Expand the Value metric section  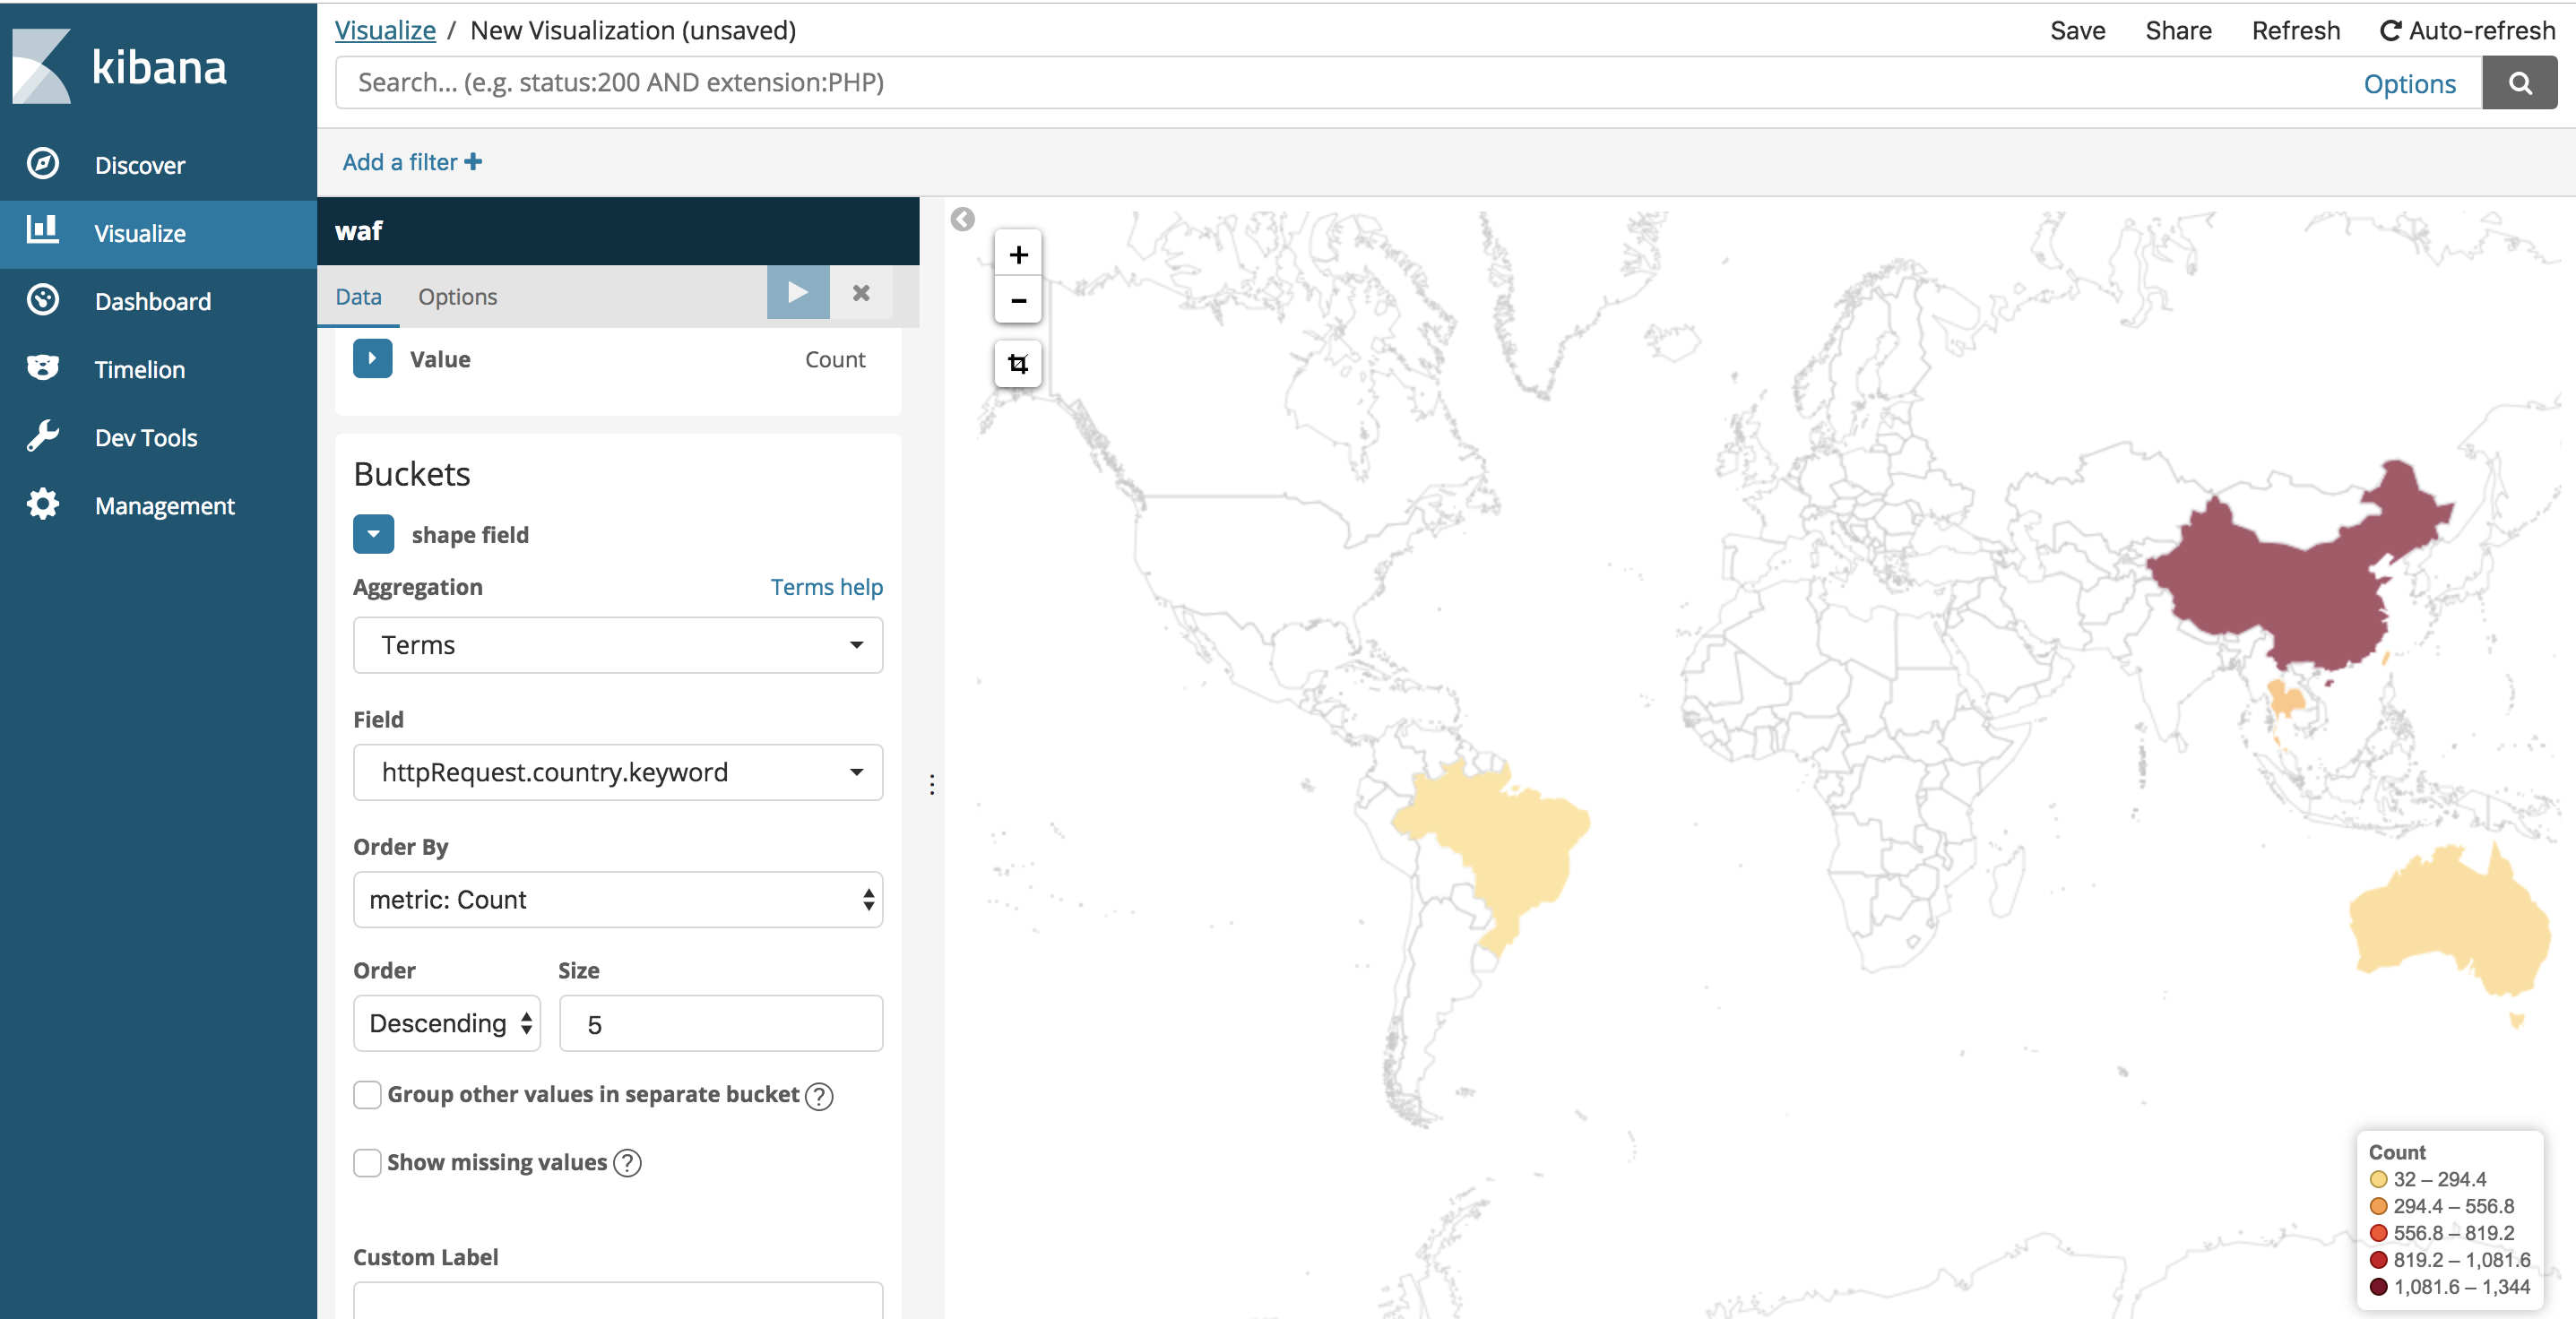point(373,358)
